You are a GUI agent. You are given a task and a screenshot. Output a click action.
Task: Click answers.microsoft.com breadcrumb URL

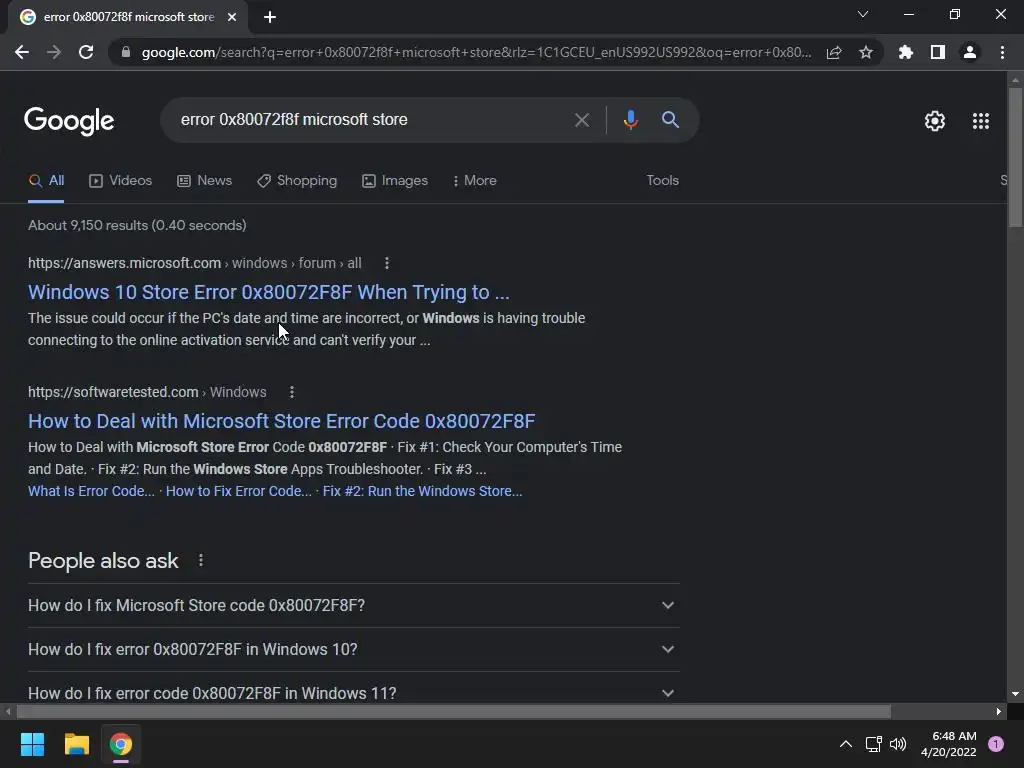[195, 263]
